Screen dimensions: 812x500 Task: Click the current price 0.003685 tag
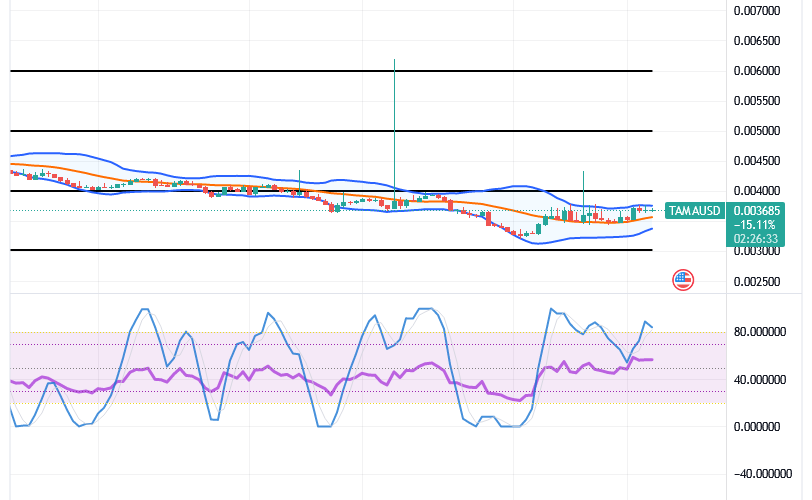(x=756, y=211)
